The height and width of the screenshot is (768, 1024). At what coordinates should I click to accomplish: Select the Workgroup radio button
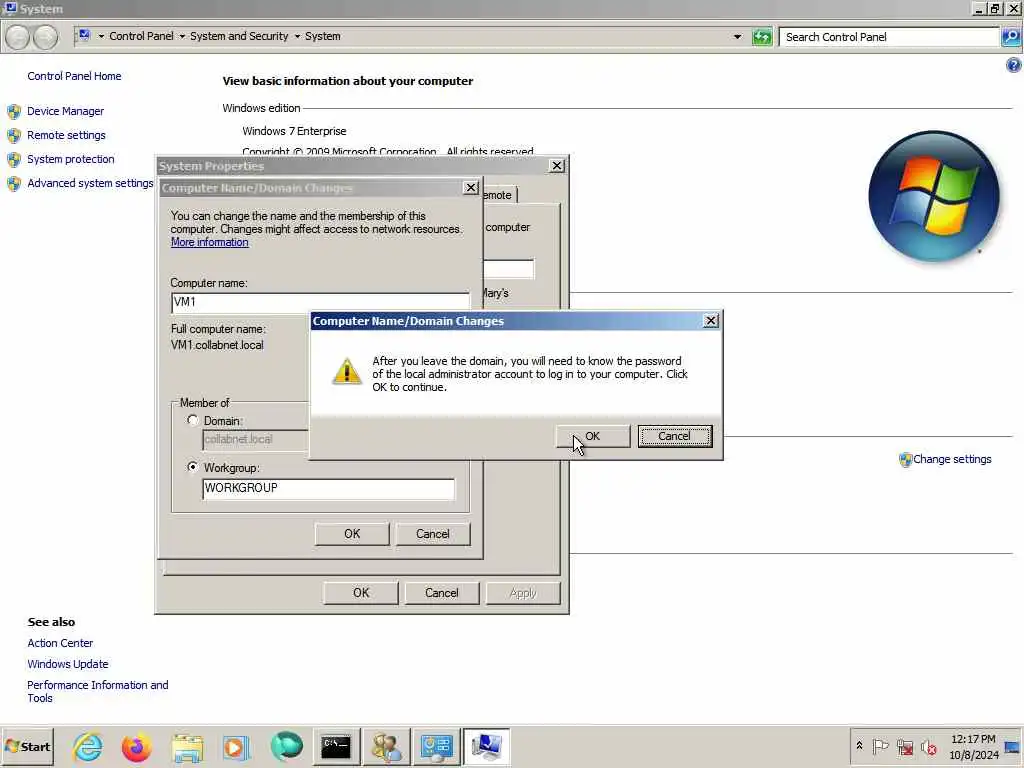pyautogui.click(x=193, y=468)
